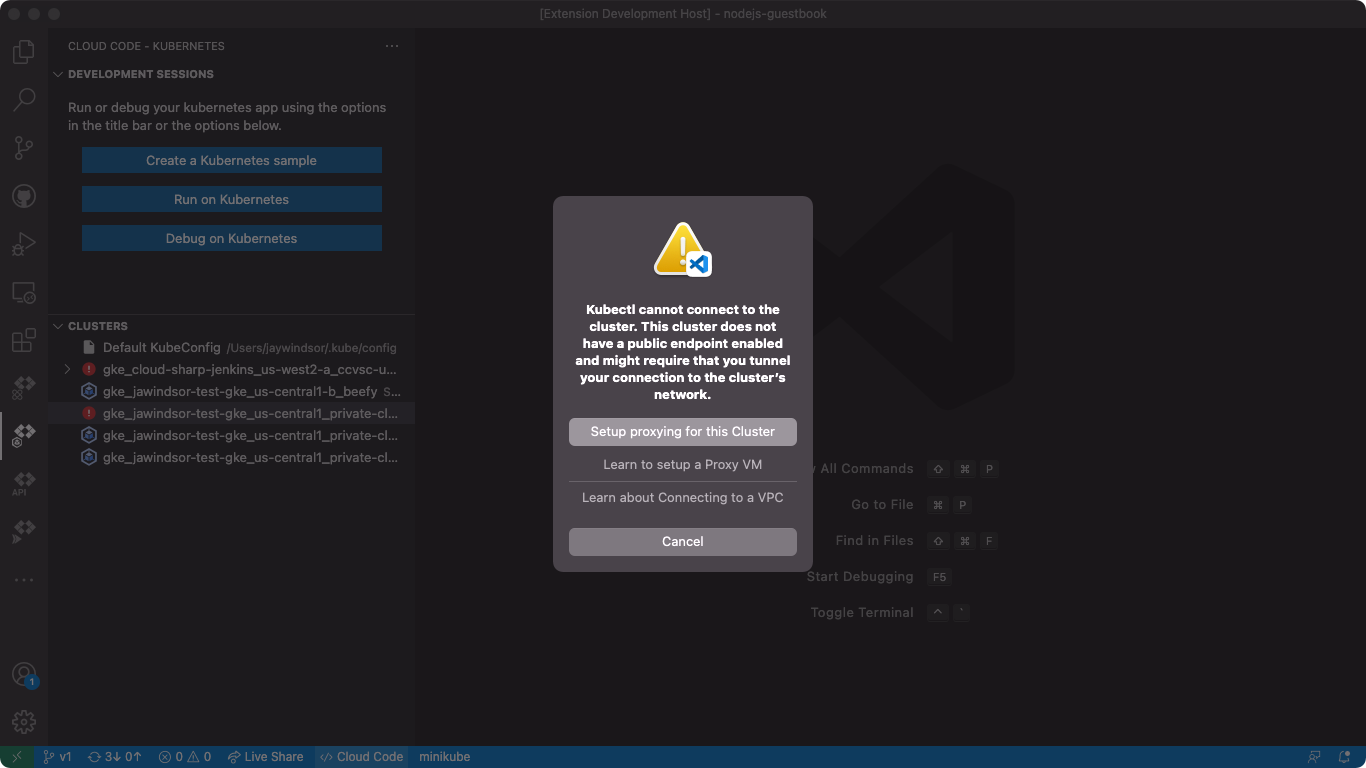This screenshot has height=768, width=1366.
Task: Select Default KubeConfig entry
Action: point(231,347)
